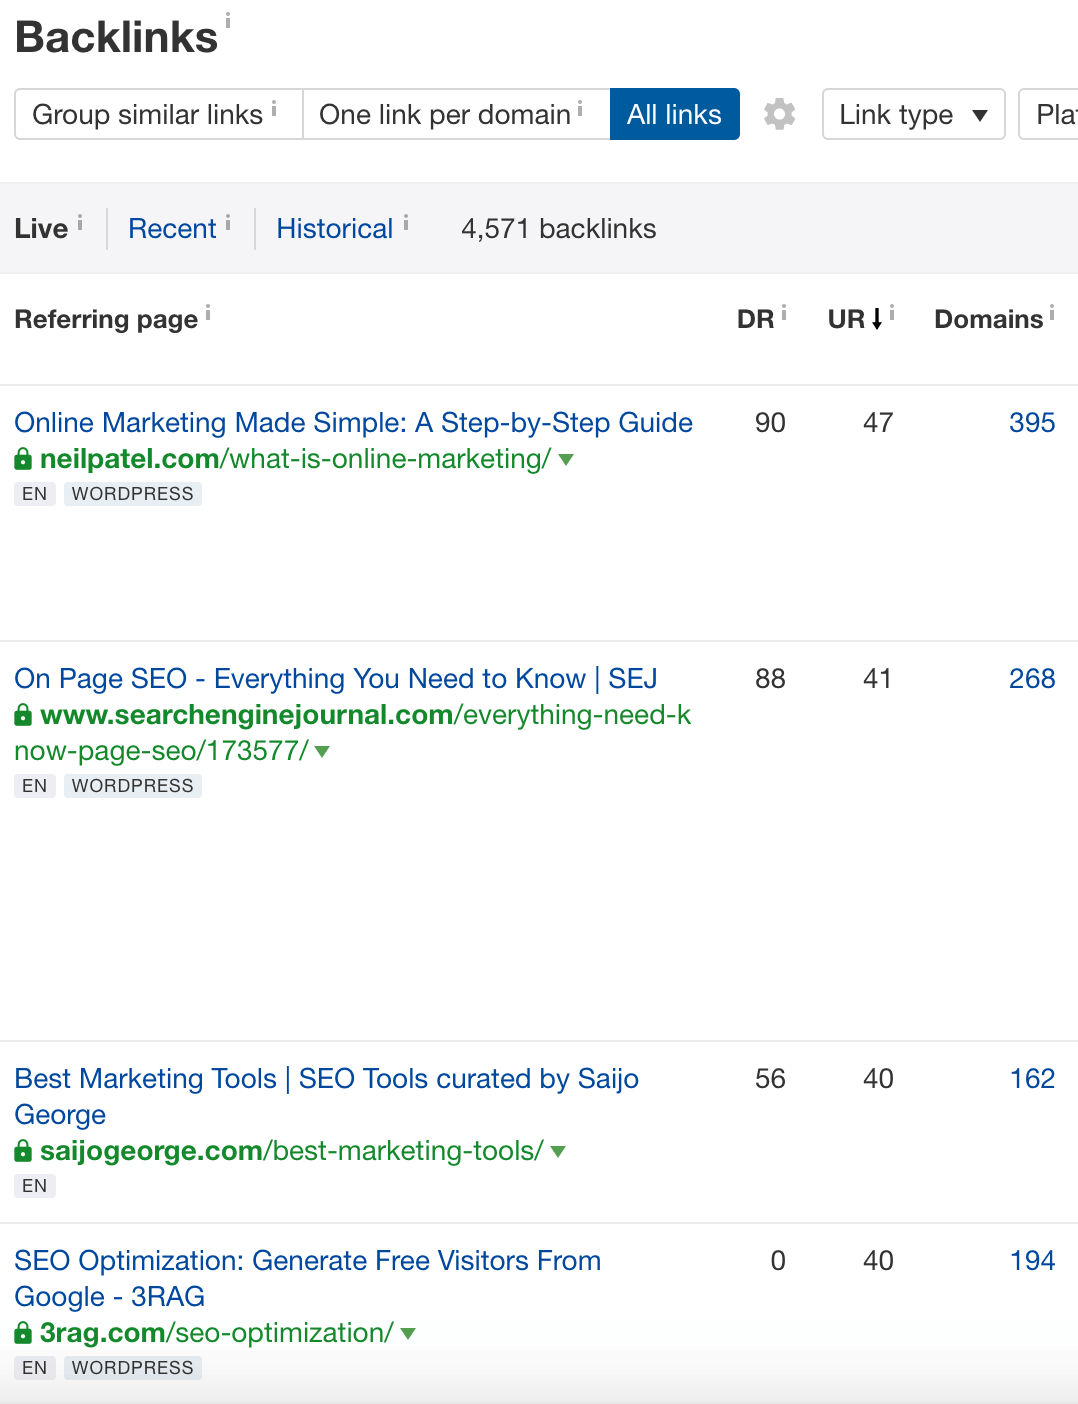The image size is (1078, 1404).
Task: Click the info icon beside Referring page header
Action: (x=208, y=313)
